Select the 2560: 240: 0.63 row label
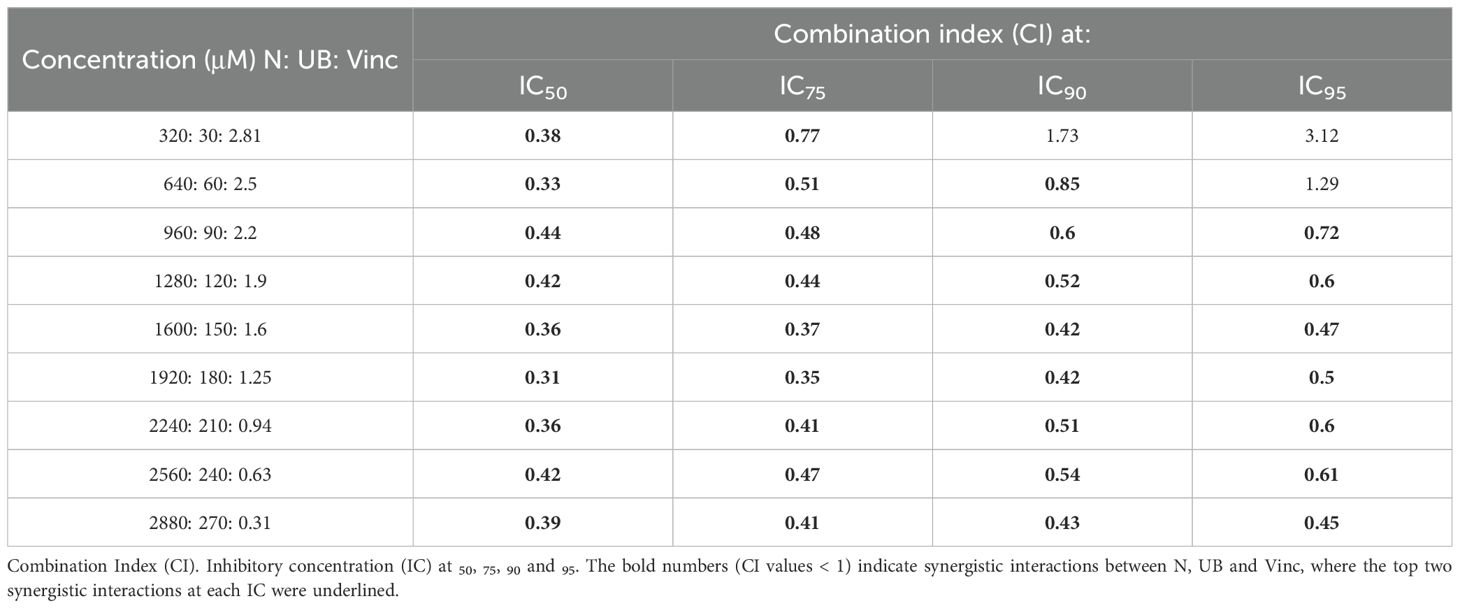 pos(210,475)
